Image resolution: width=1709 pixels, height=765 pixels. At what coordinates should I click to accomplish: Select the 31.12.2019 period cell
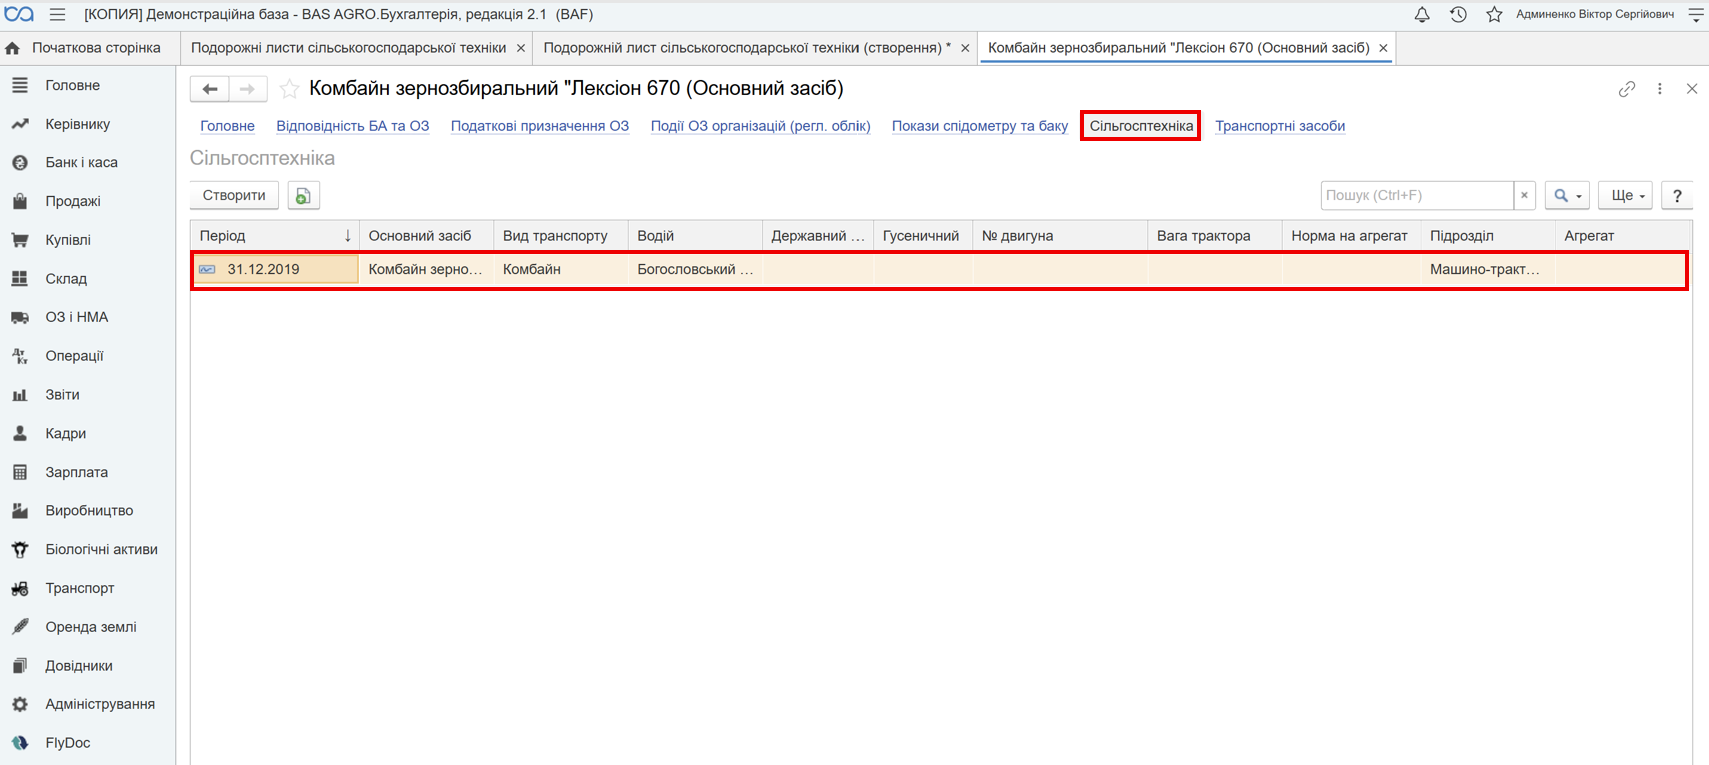(275, 269)
